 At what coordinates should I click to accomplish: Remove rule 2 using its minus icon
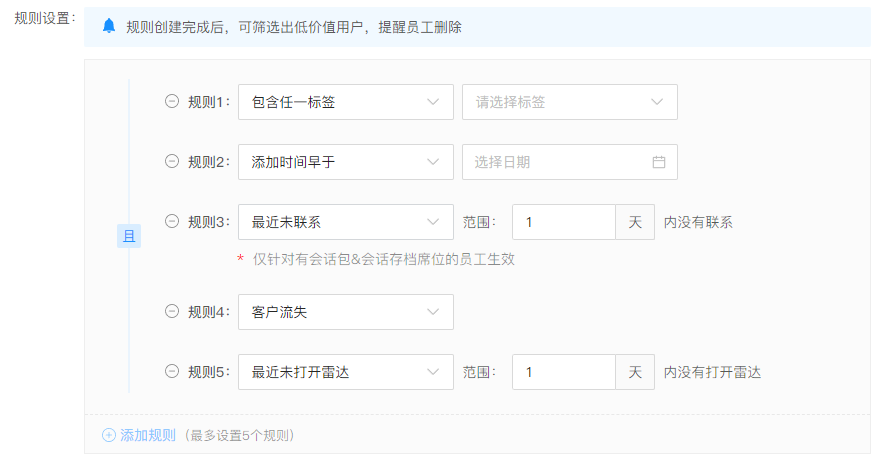click(172, 162)
